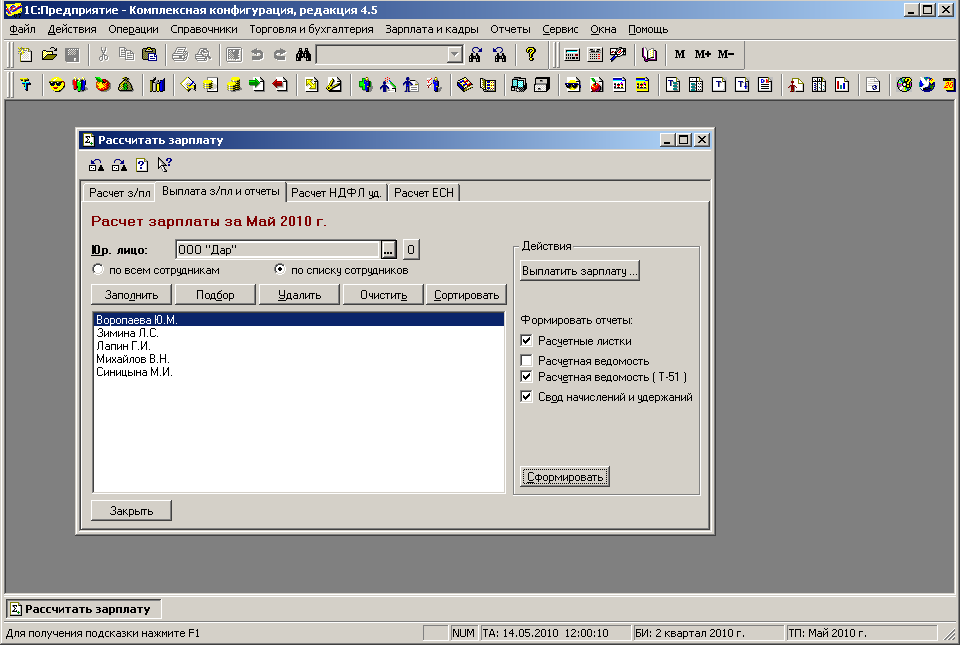Open the Отчеты menu
960x645 pixels.
pos(511,29)
